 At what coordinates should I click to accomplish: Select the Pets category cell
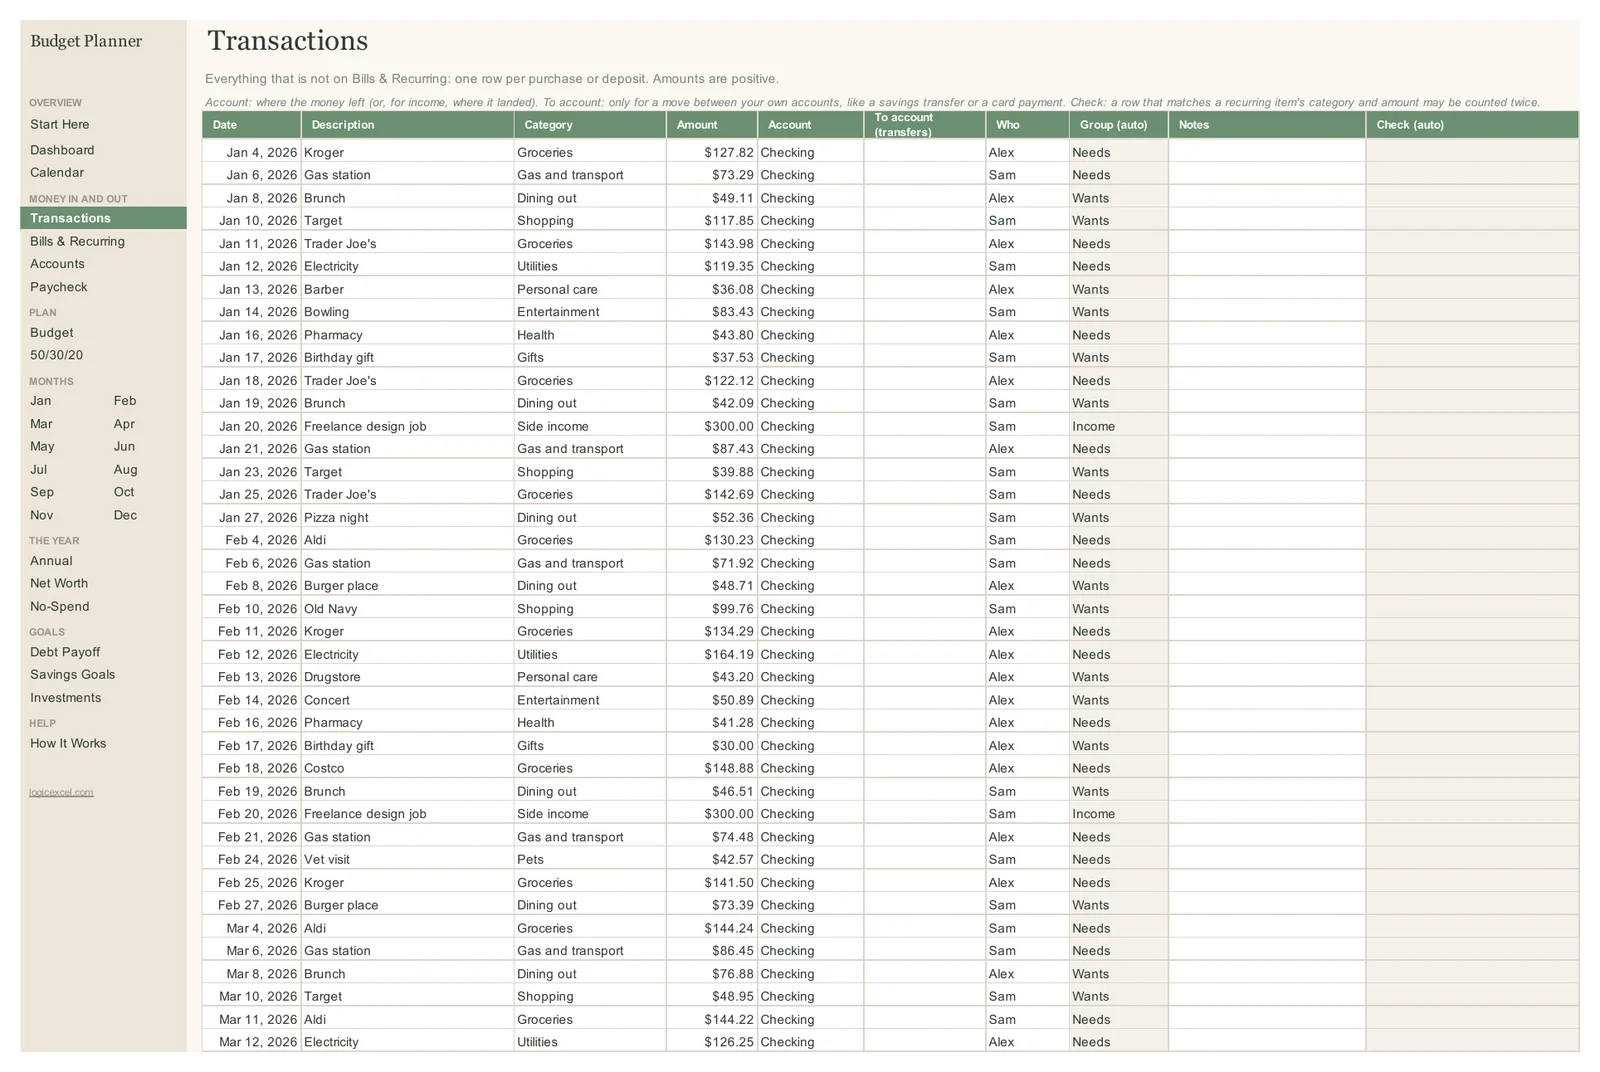(x=590, y=860)
